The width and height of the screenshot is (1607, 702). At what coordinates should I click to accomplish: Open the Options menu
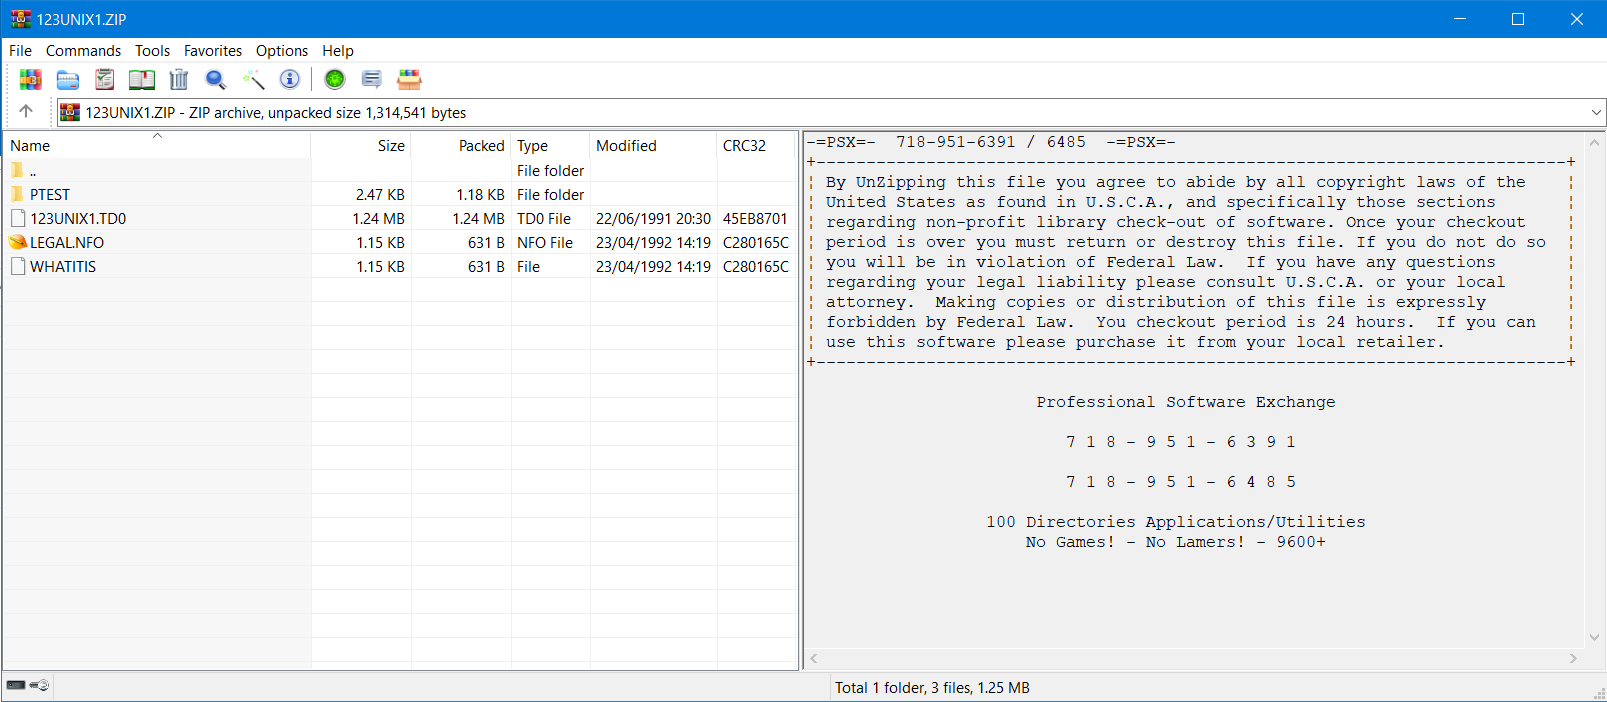[282, 50]
